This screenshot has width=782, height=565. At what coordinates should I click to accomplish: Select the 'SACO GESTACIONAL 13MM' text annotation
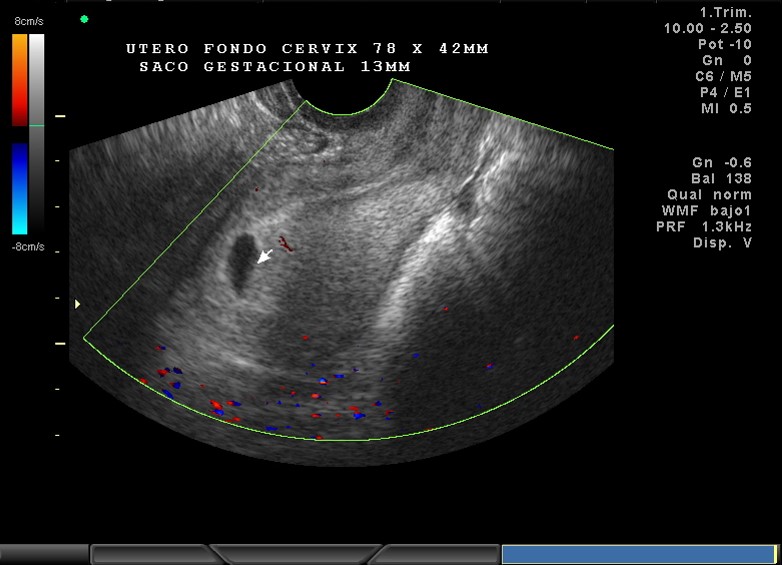coord(275,67)
